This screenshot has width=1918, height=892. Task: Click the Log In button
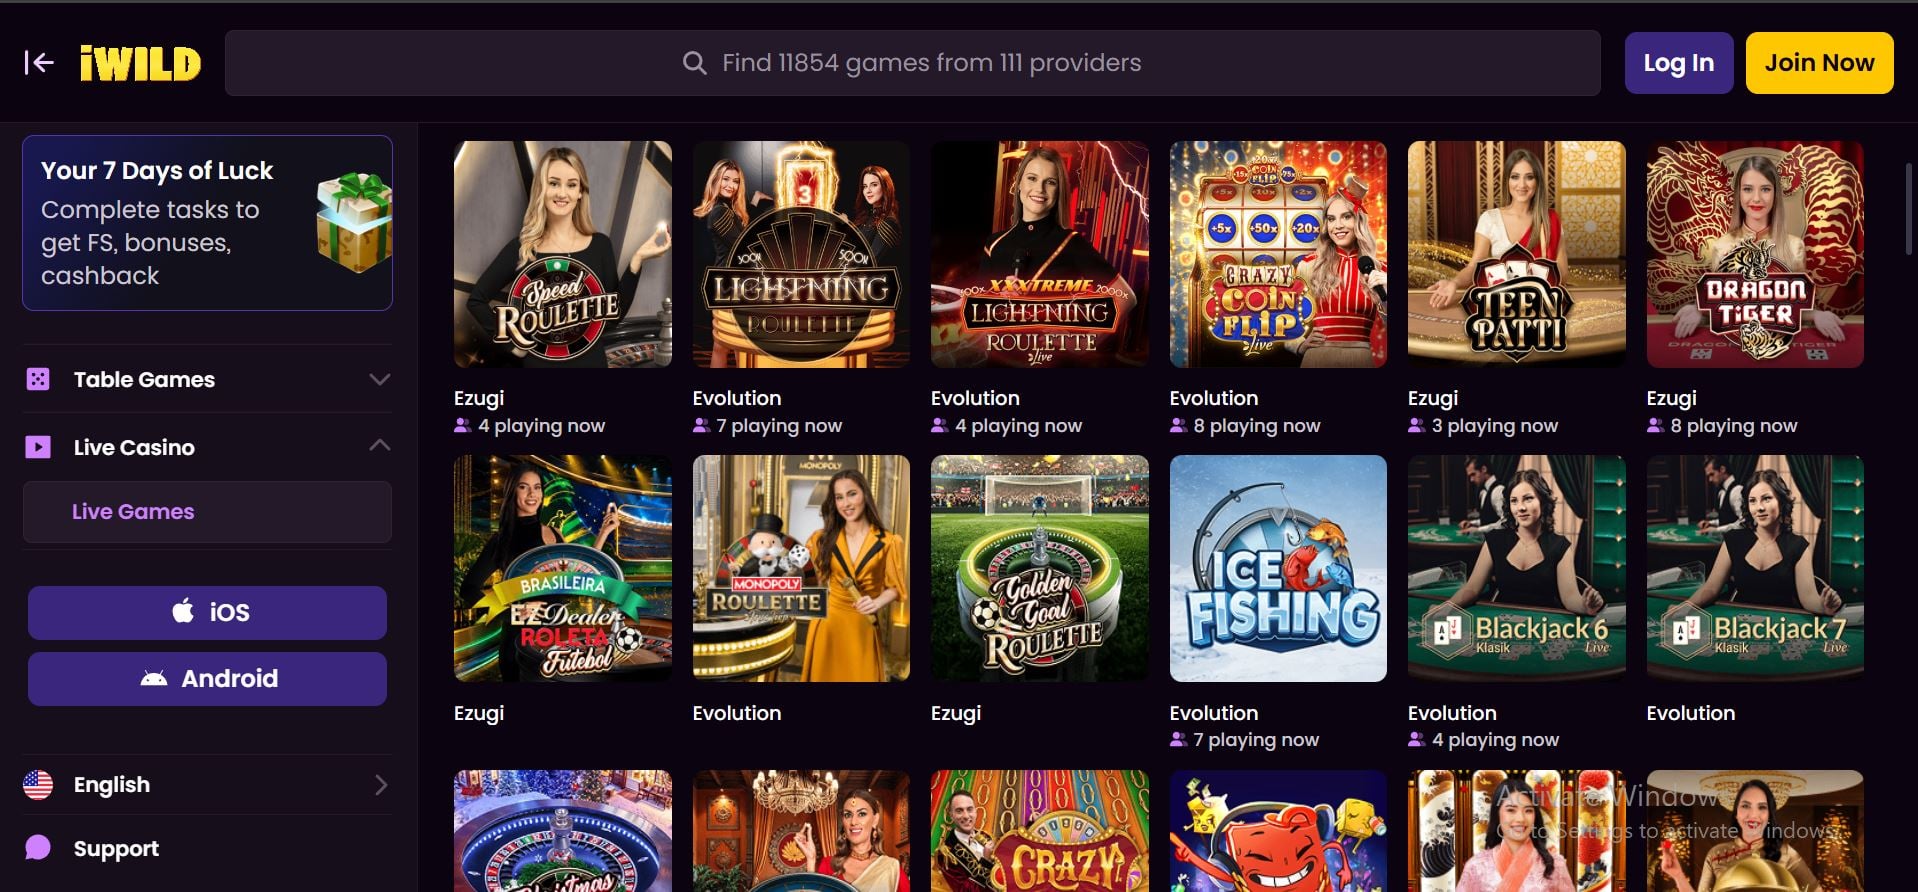tap(1679, 63)
